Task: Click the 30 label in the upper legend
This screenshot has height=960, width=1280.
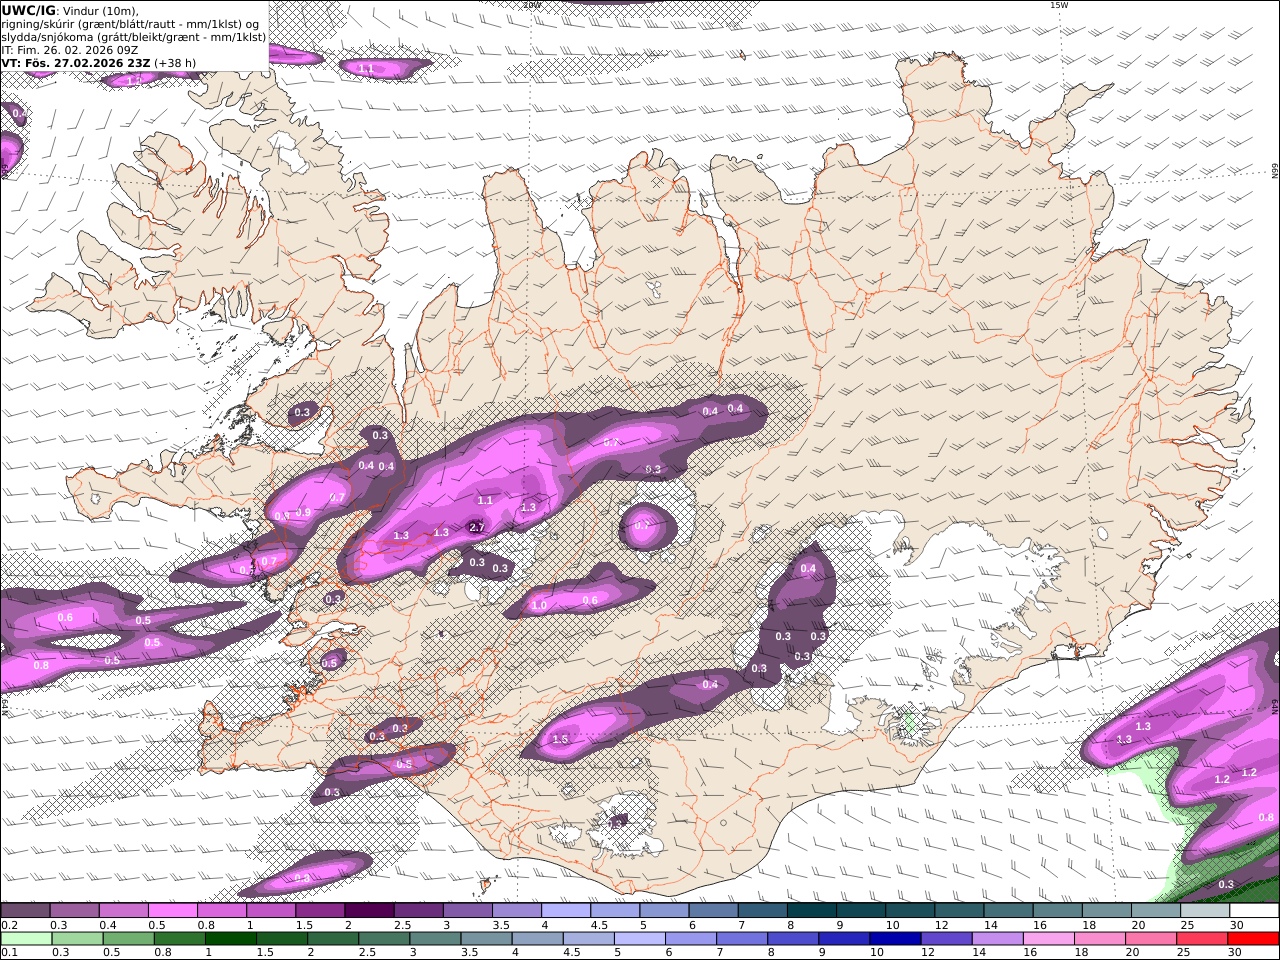Action: pos(1236,925)
